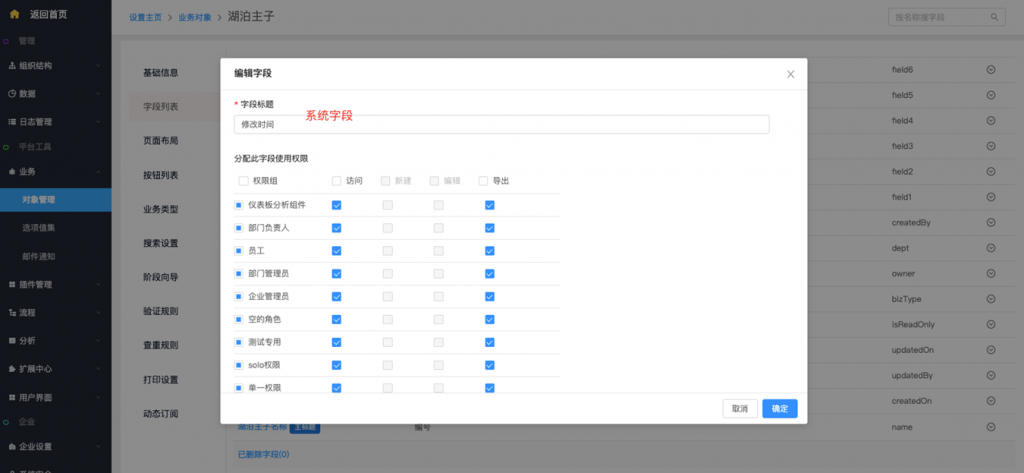Click the 组织结构 sidebar icon

coord(12,66)
